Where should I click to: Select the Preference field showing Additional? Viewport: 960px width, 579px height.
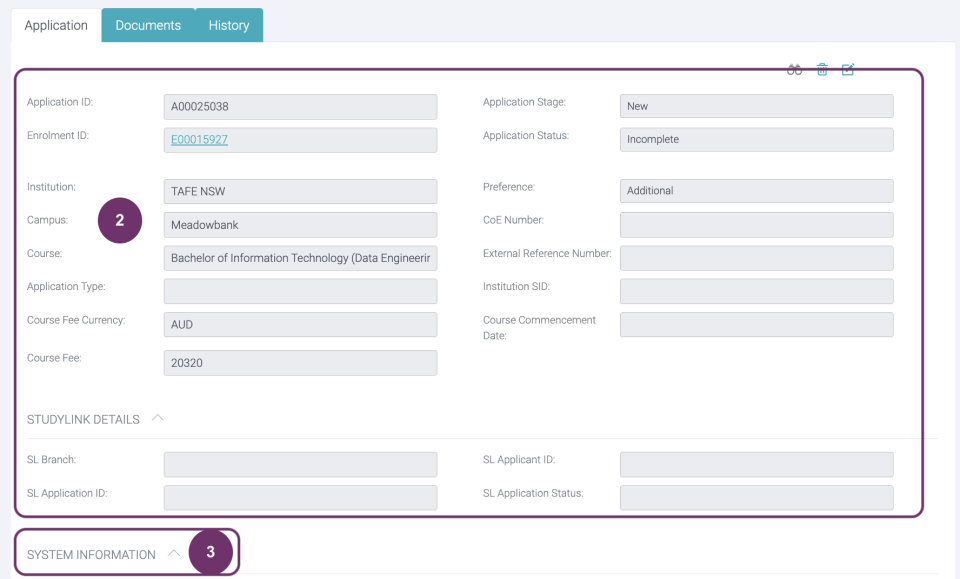point(756,190)
